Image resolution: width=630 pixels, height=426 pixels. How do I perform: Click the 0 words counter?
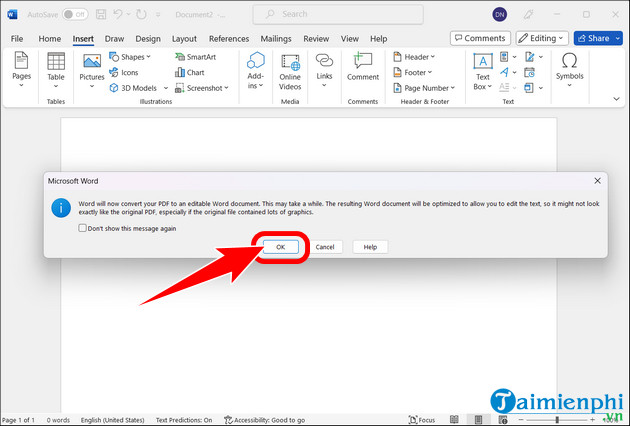tap(58, 420)
